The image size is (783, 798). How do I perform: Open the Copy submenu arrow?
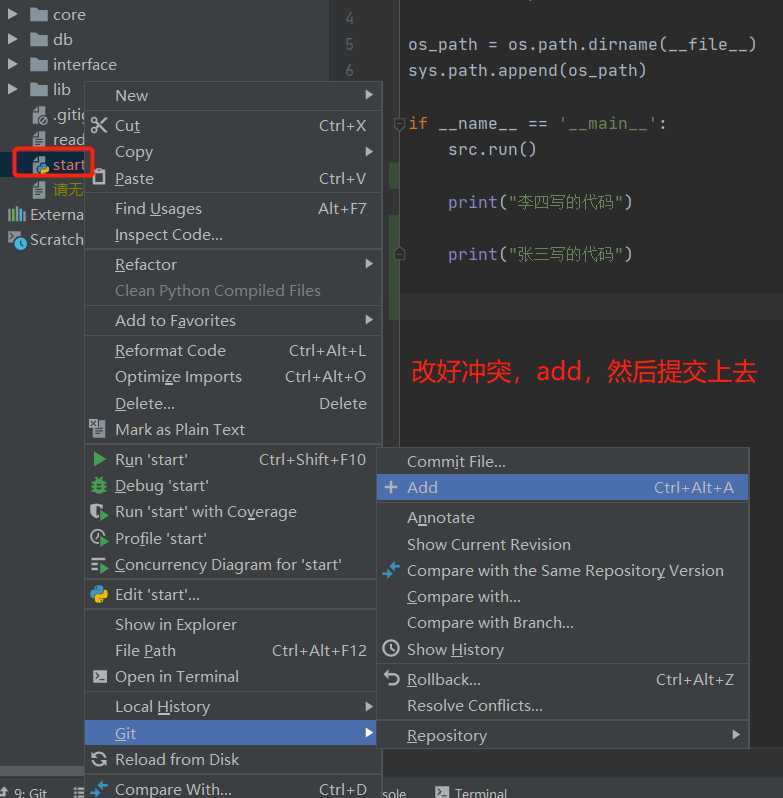pyautogui.click(x=369, y=151)
